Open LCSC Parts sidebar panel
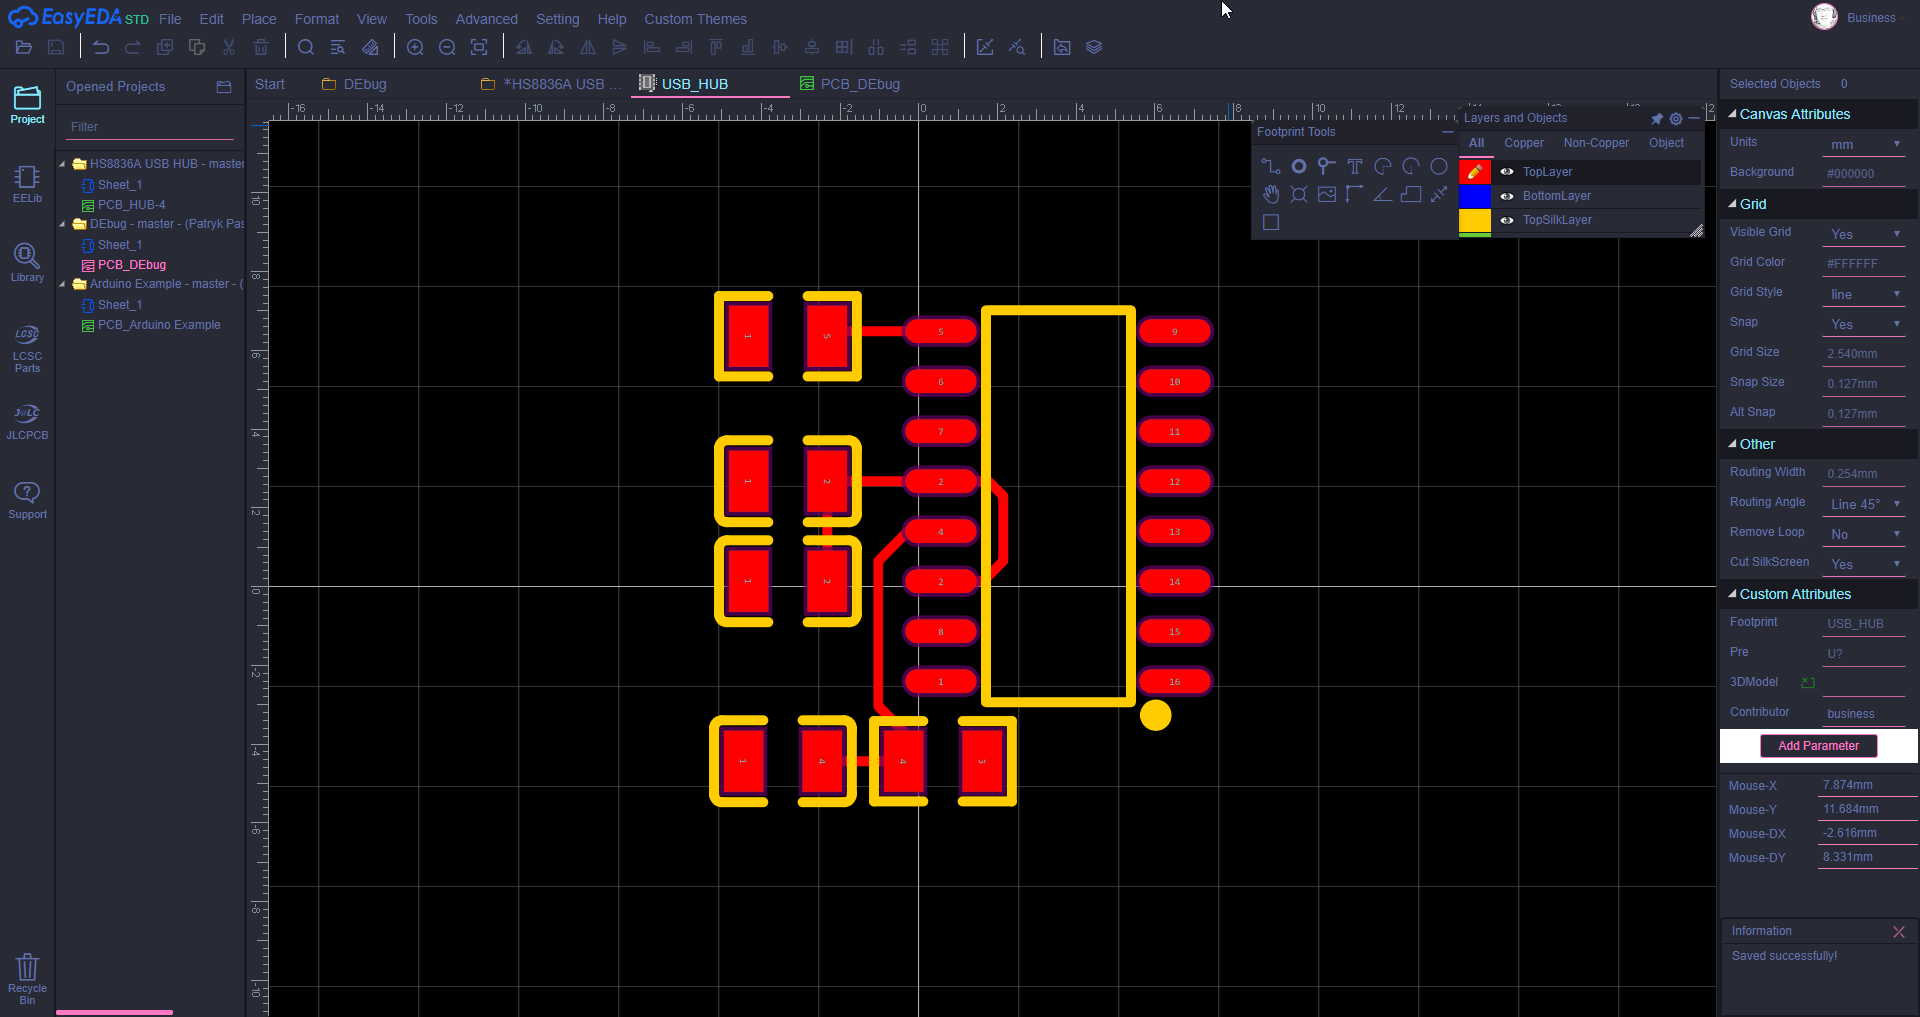The width and height of the screenshot is (1920, 1017). coord(27,348)
